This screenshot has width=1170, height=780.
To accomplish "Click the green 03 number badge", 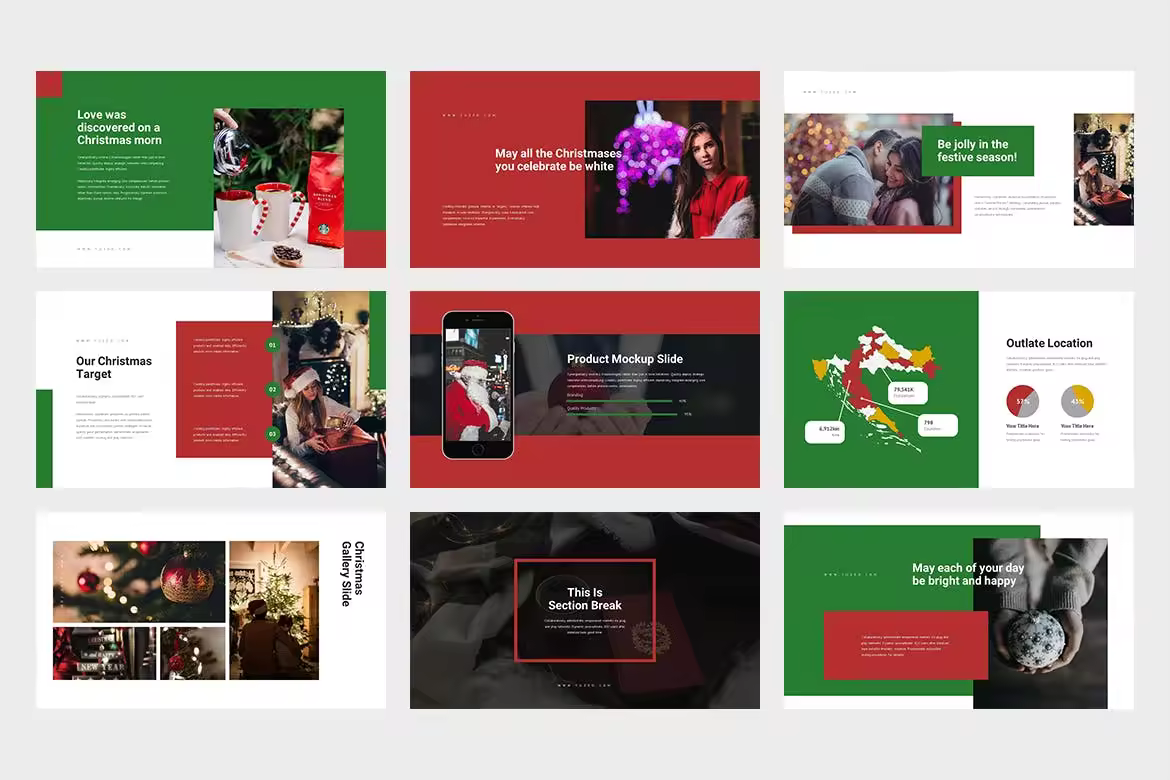I will [272, 434].
